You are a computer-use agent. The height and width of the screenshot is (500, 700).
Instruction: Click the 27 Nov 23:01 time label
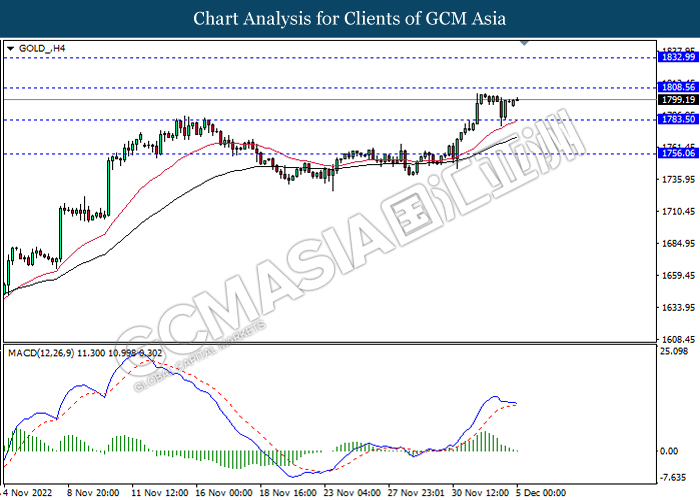coord(417,493)
